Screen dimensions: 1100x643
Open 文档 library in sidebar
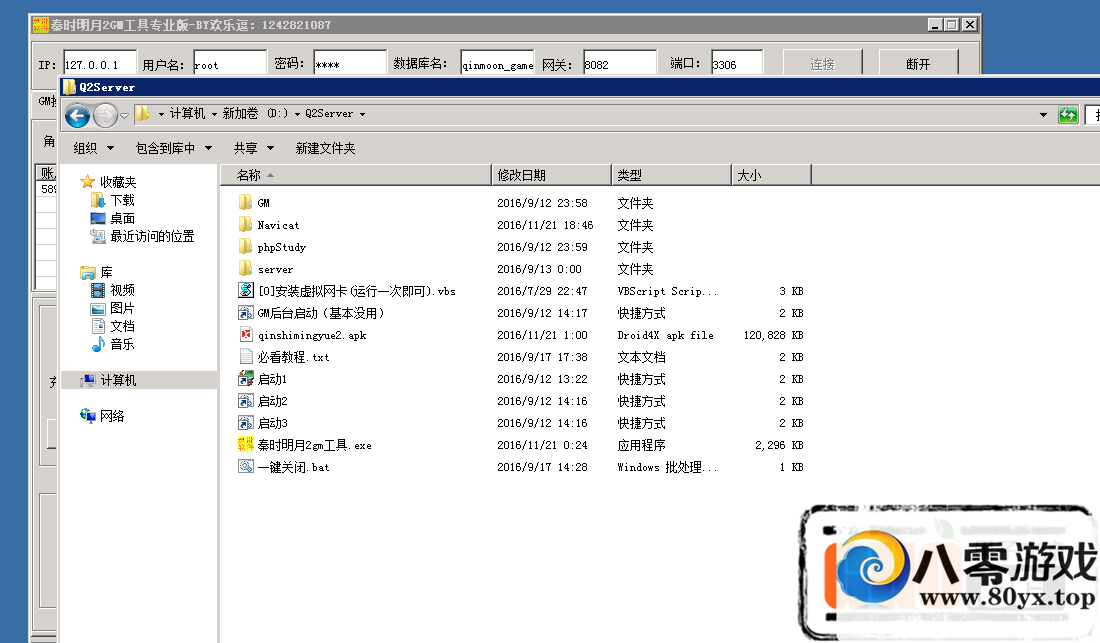click(122, 326)
